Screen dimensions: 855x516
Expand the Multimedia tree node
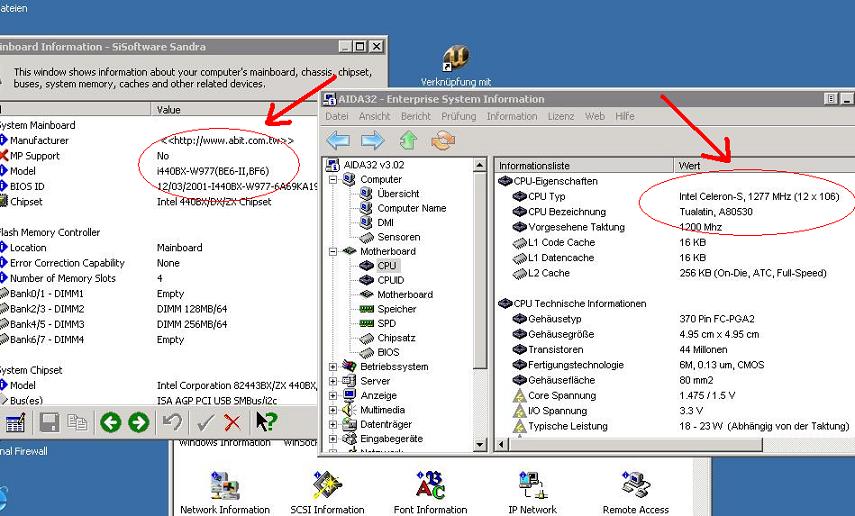coord(333,410)
